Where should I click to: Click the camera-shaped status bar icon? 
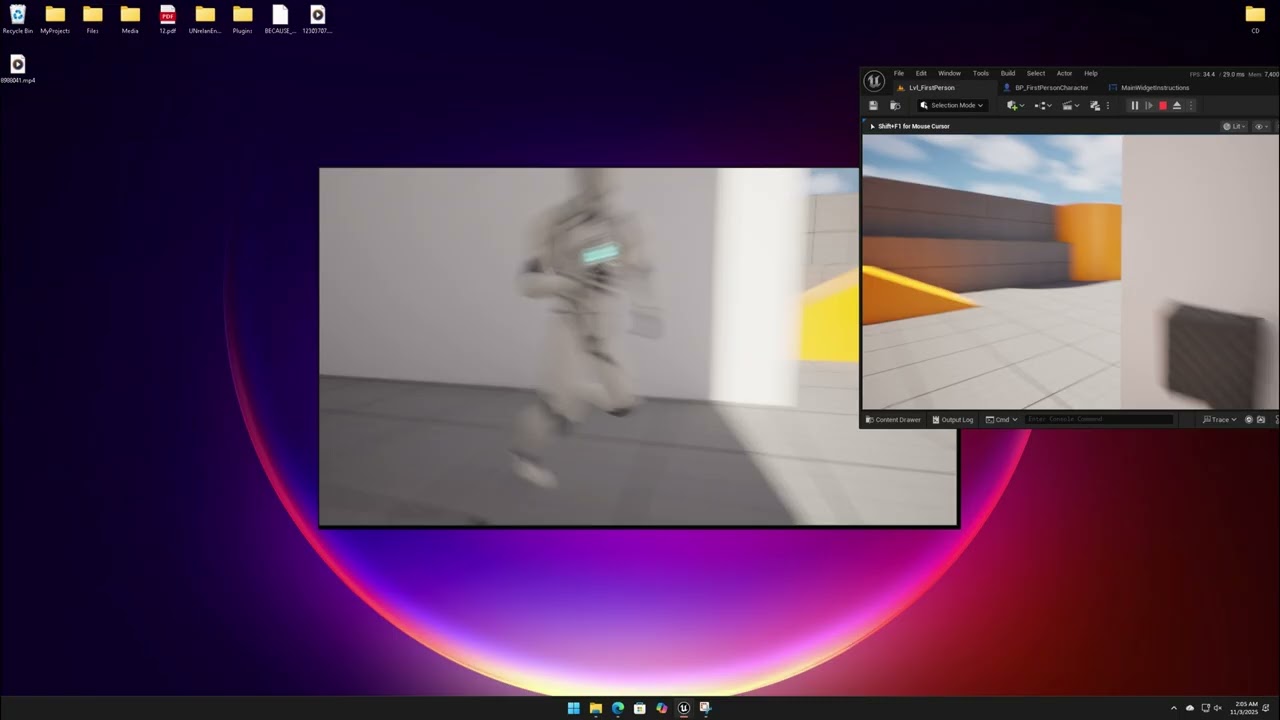(1261, 419)
